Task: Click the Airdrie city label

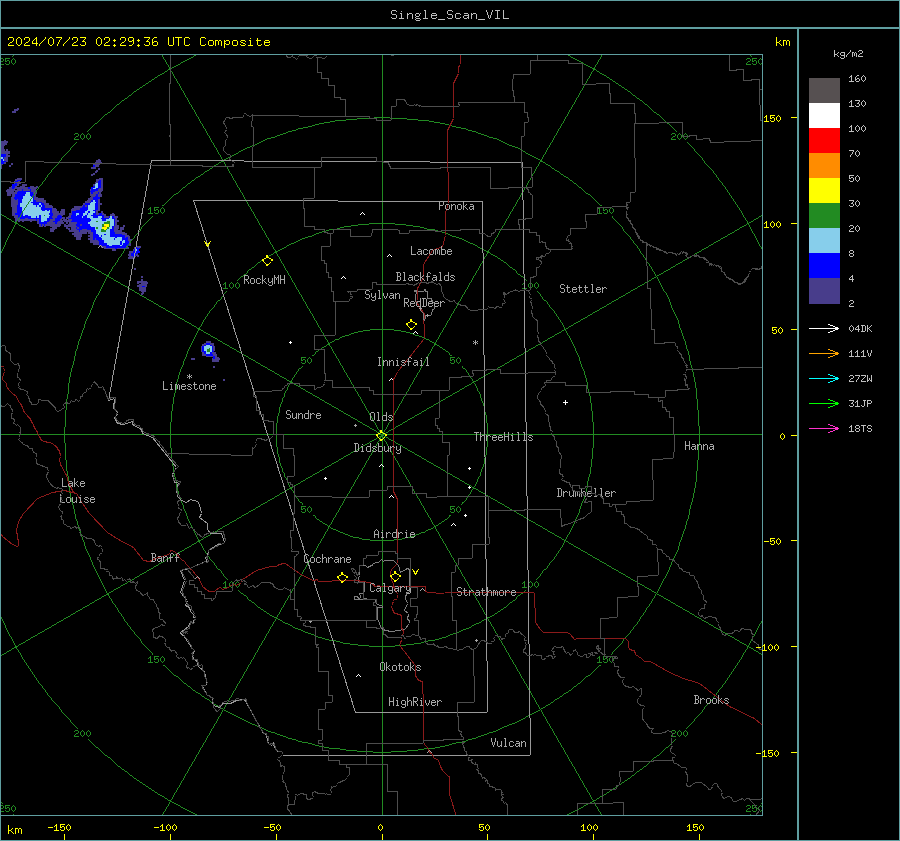Action: point(394,534)
